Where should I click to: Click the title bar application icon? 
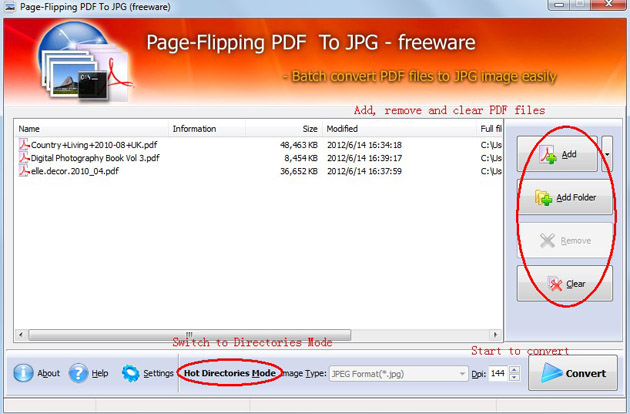10,7
